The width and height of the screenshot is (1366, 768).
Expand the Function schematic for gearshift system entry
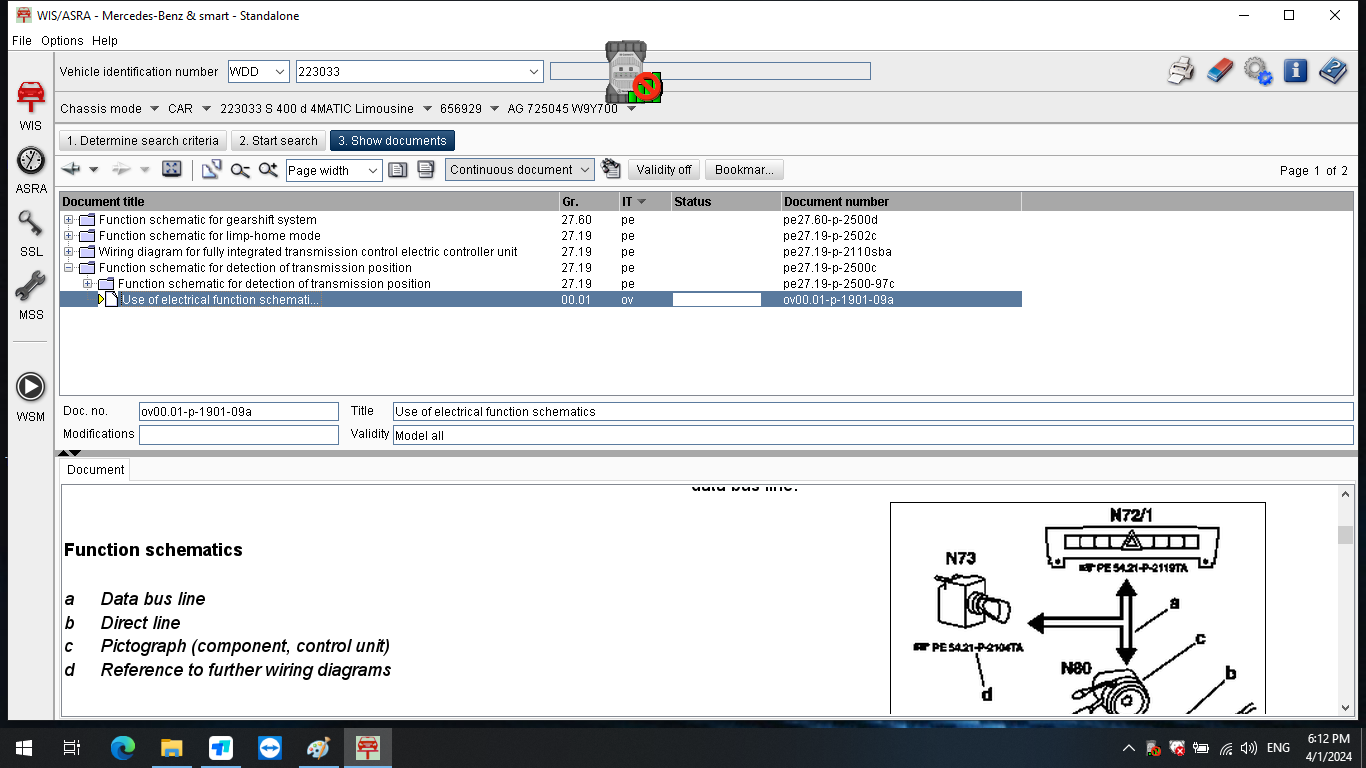[66, 219]
